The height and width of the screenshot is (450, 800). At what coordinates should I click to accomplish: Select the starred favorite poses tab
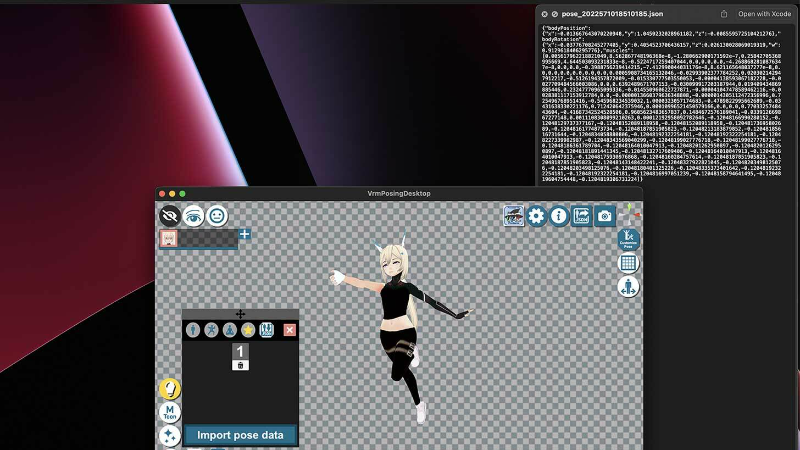247,329
